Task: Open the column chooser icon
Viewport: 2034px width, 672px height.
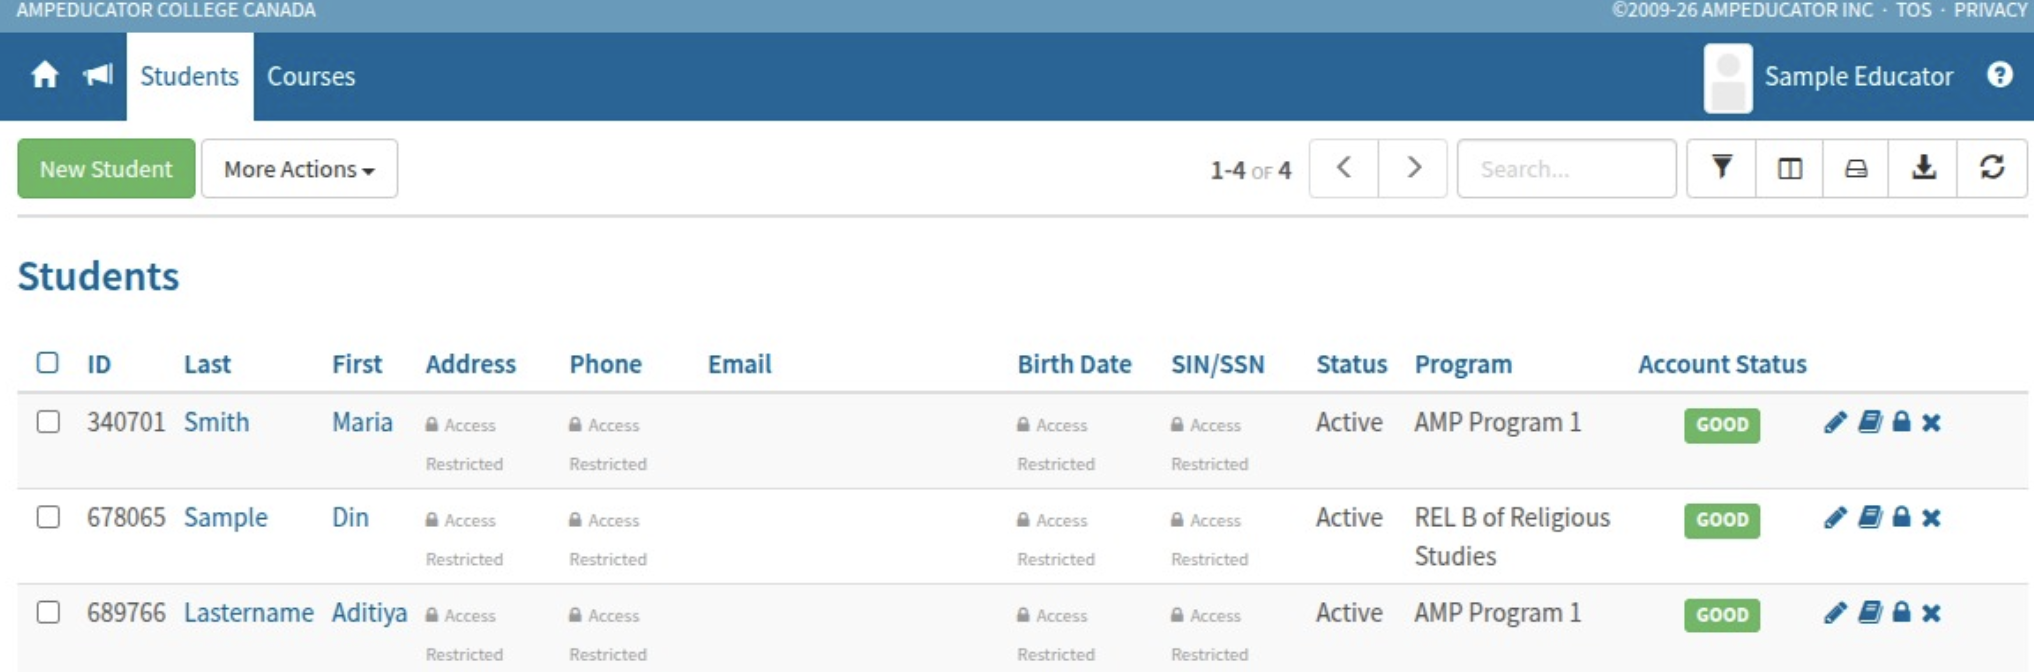Action: (x=1789, y=168)
